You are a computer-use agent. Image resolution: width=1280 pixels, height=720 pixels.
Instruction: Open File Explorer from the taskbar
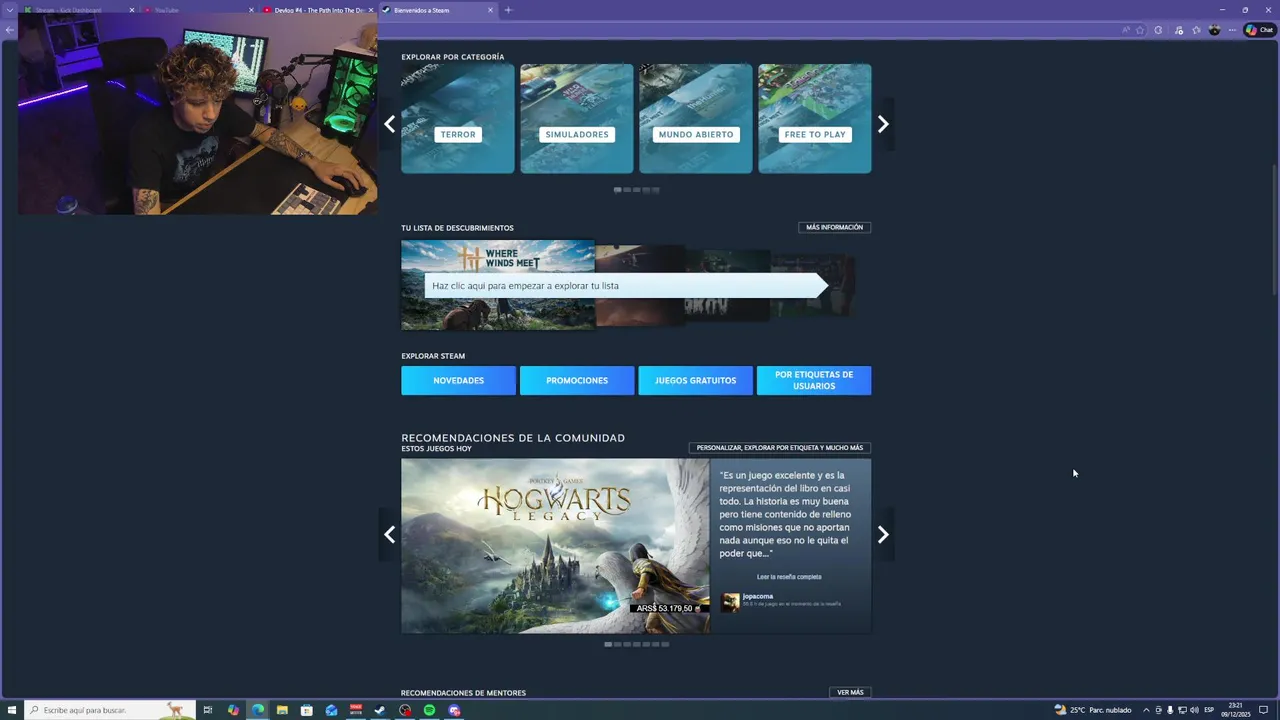coord(282,710)
